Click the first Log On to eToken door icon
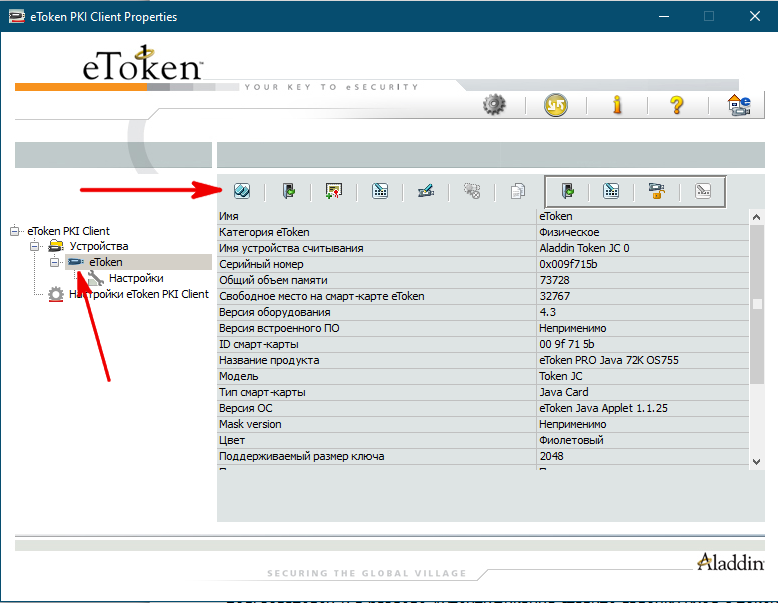778x603 pixels. click(288, 191)
